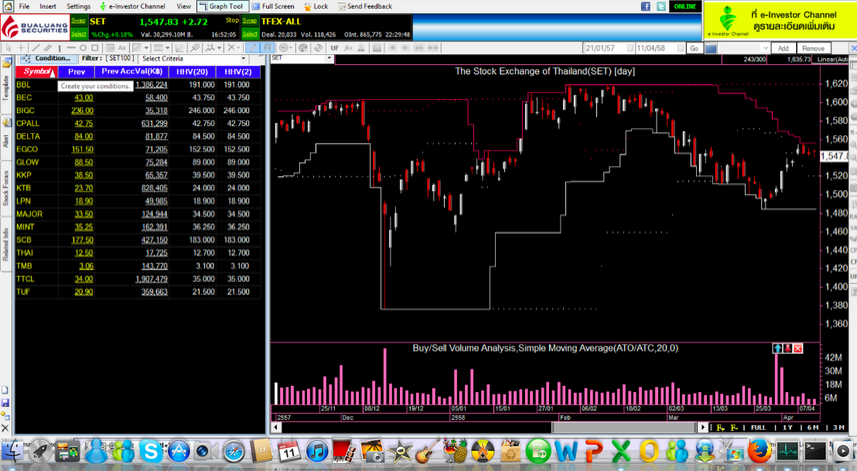Open the calendar picker for end date 11/04/58
The image size is (857, 471).
coord(680,48)
